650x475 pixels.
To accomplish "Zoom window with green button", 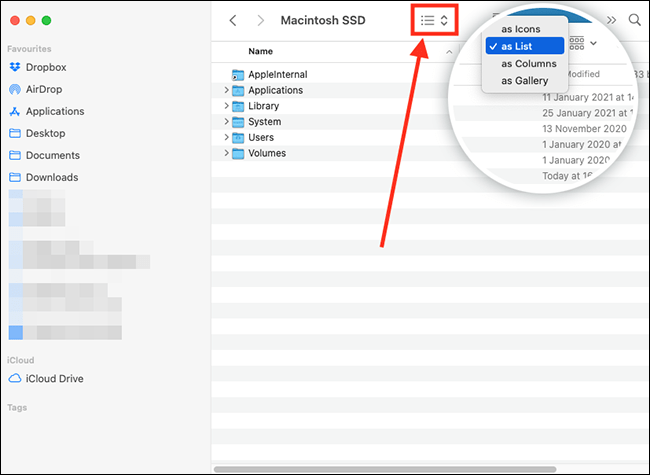I will [46, 20].
